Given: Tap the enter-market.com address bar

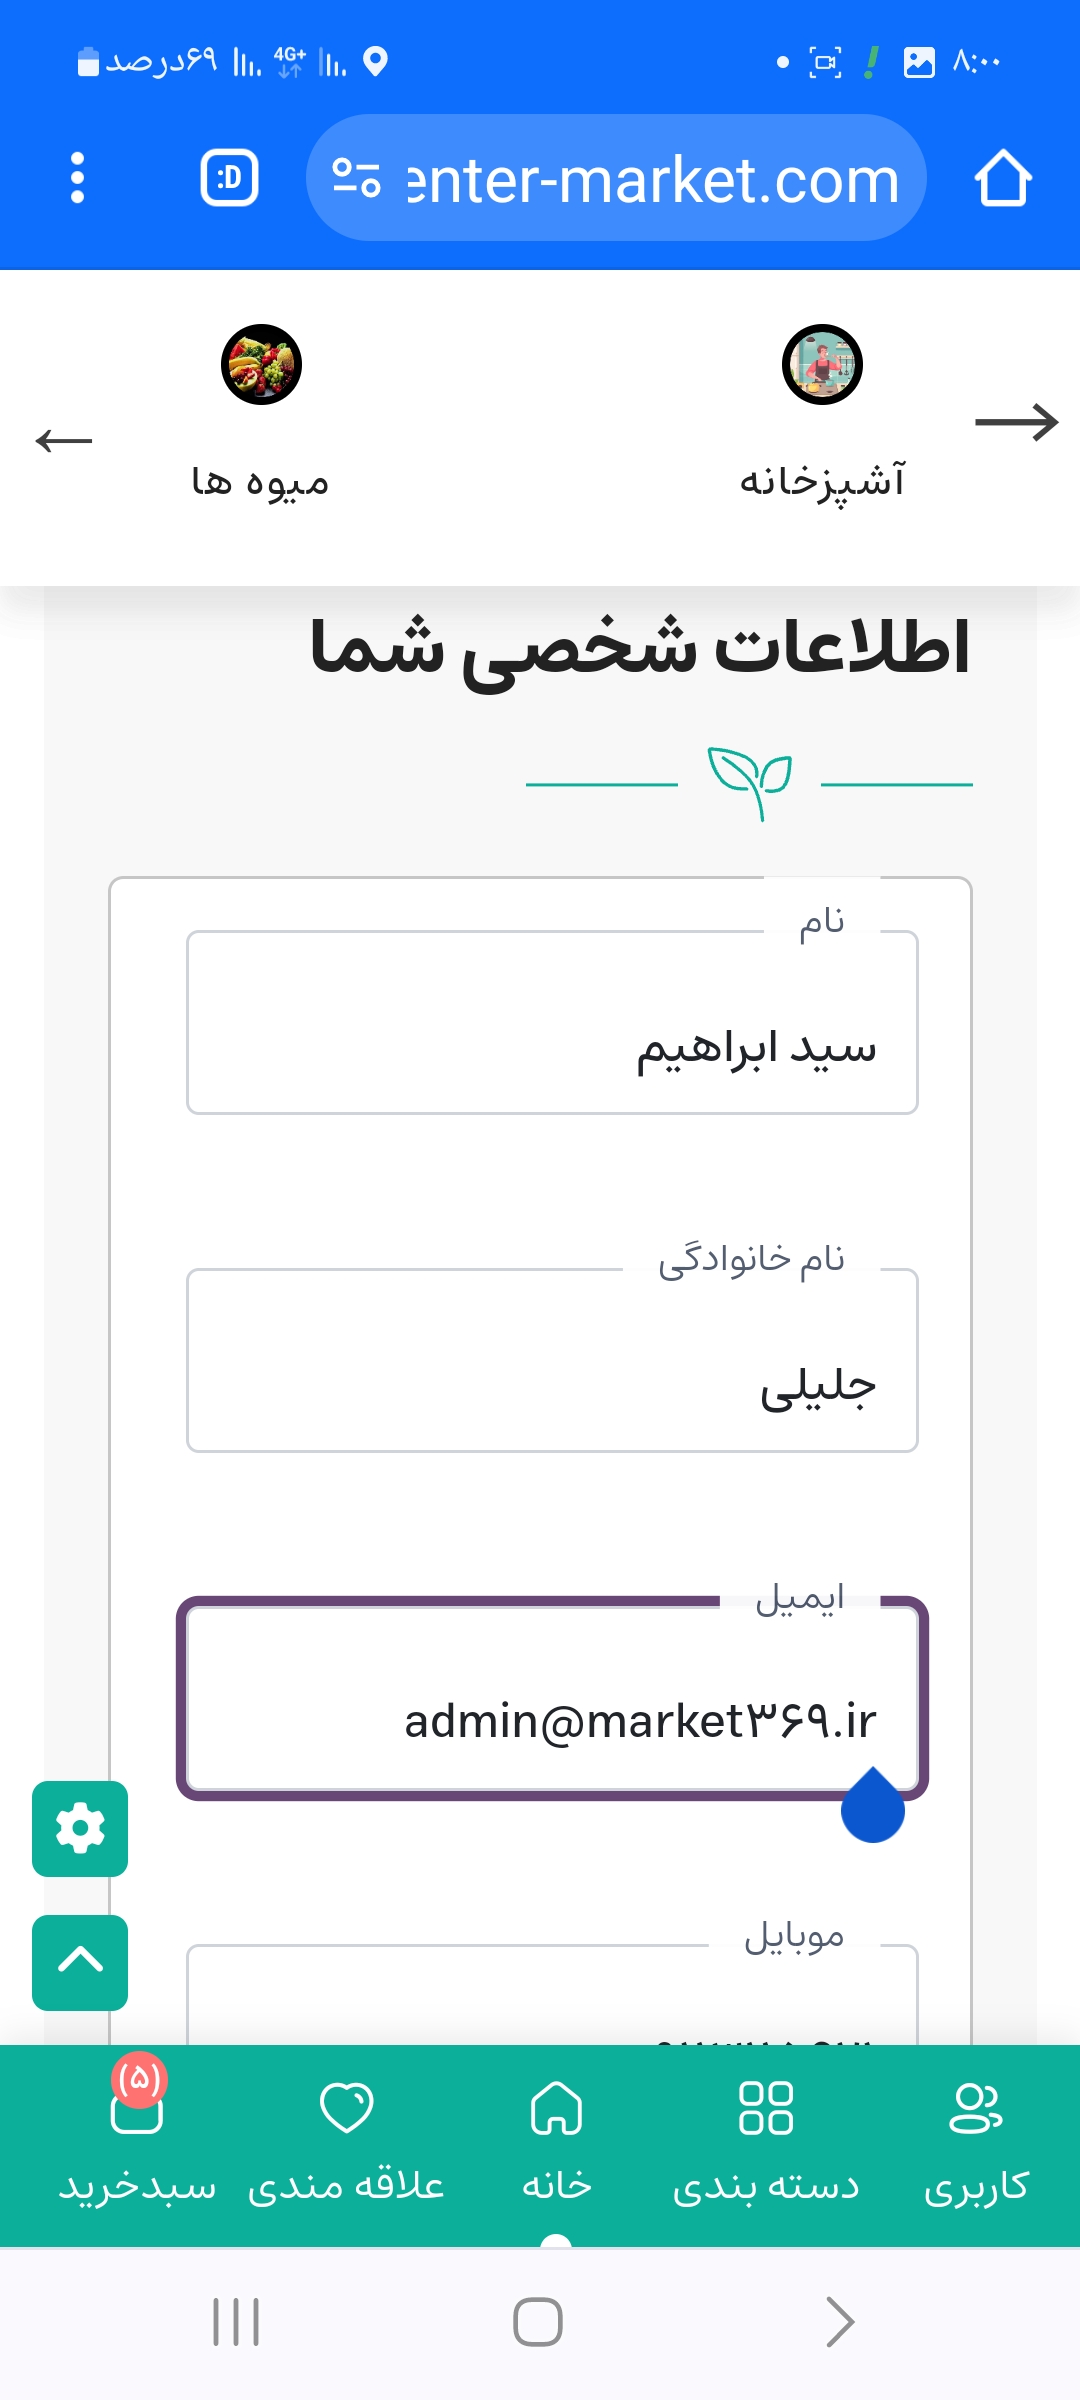Looking at the screenshot, I should point(652,180).
